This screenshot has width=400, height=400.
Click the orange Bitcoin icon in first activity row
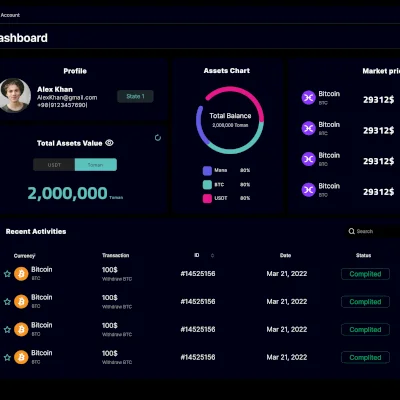(21, 274)
